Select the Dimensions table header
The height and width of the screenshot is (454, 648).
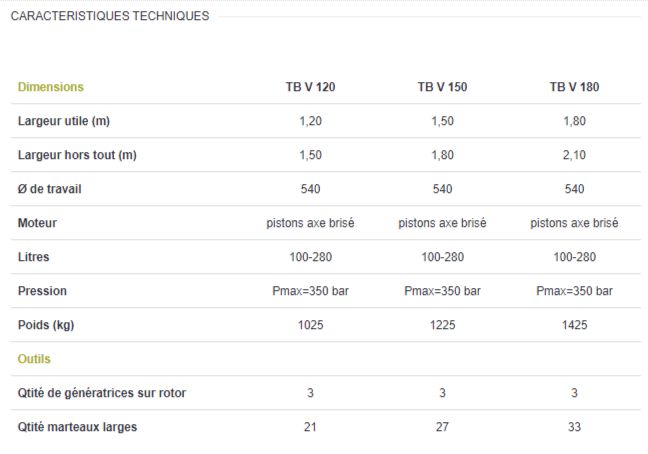[x=51, y=87]
